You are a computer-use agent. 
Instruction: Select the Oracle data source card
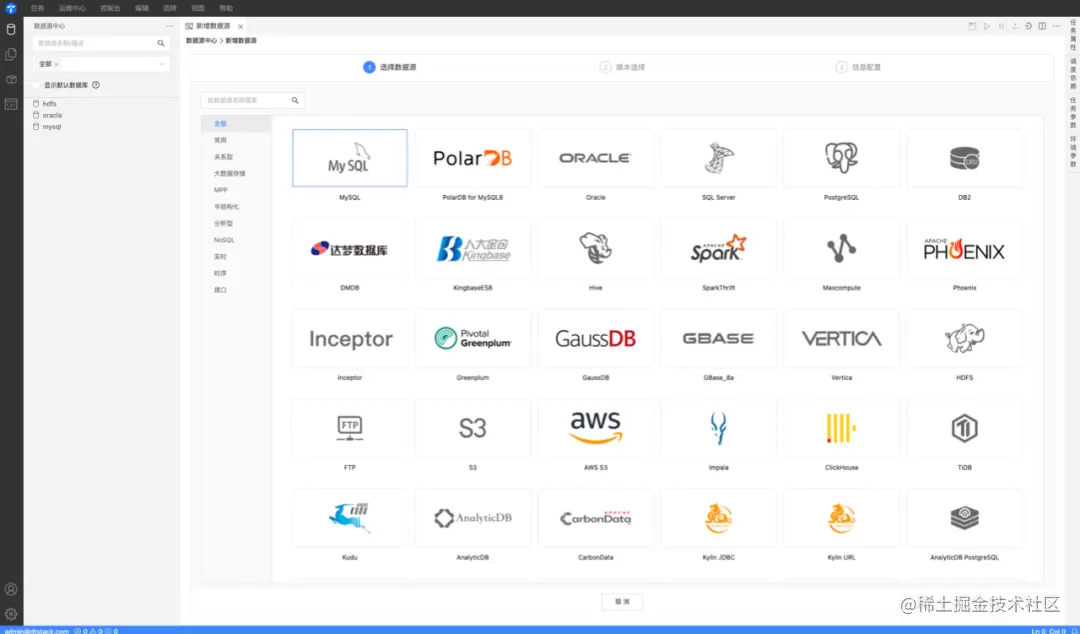[596, 158]
